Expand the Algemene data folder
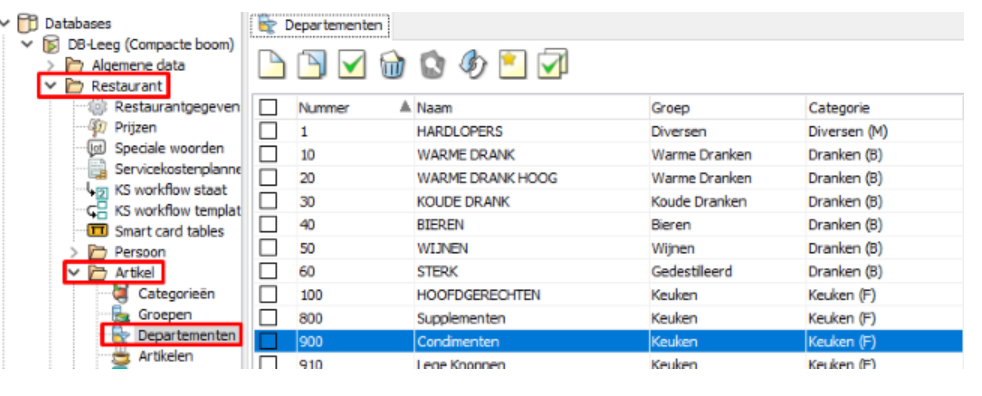The height and width of the screenshot is (396, 982). point(51,65)
